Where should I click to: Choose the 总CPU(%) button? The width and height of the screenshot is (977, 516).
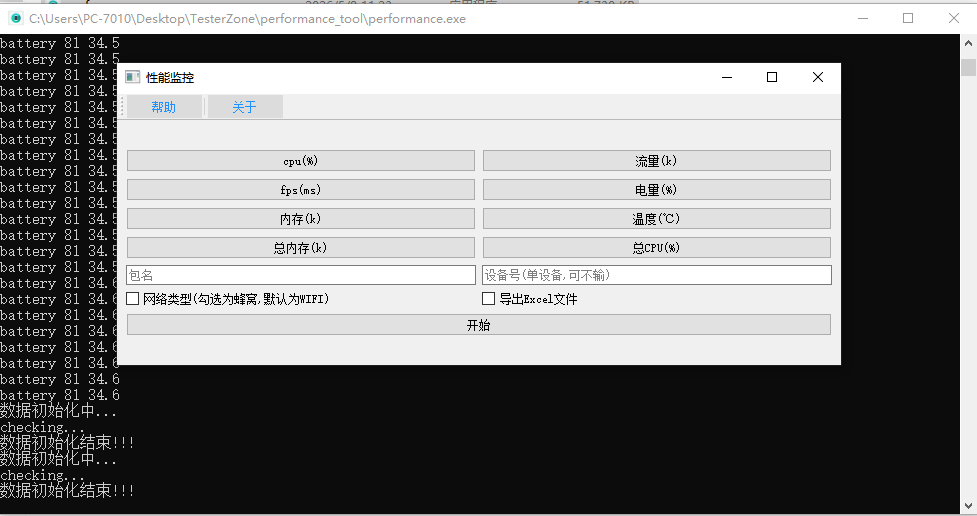click(657, 247)
